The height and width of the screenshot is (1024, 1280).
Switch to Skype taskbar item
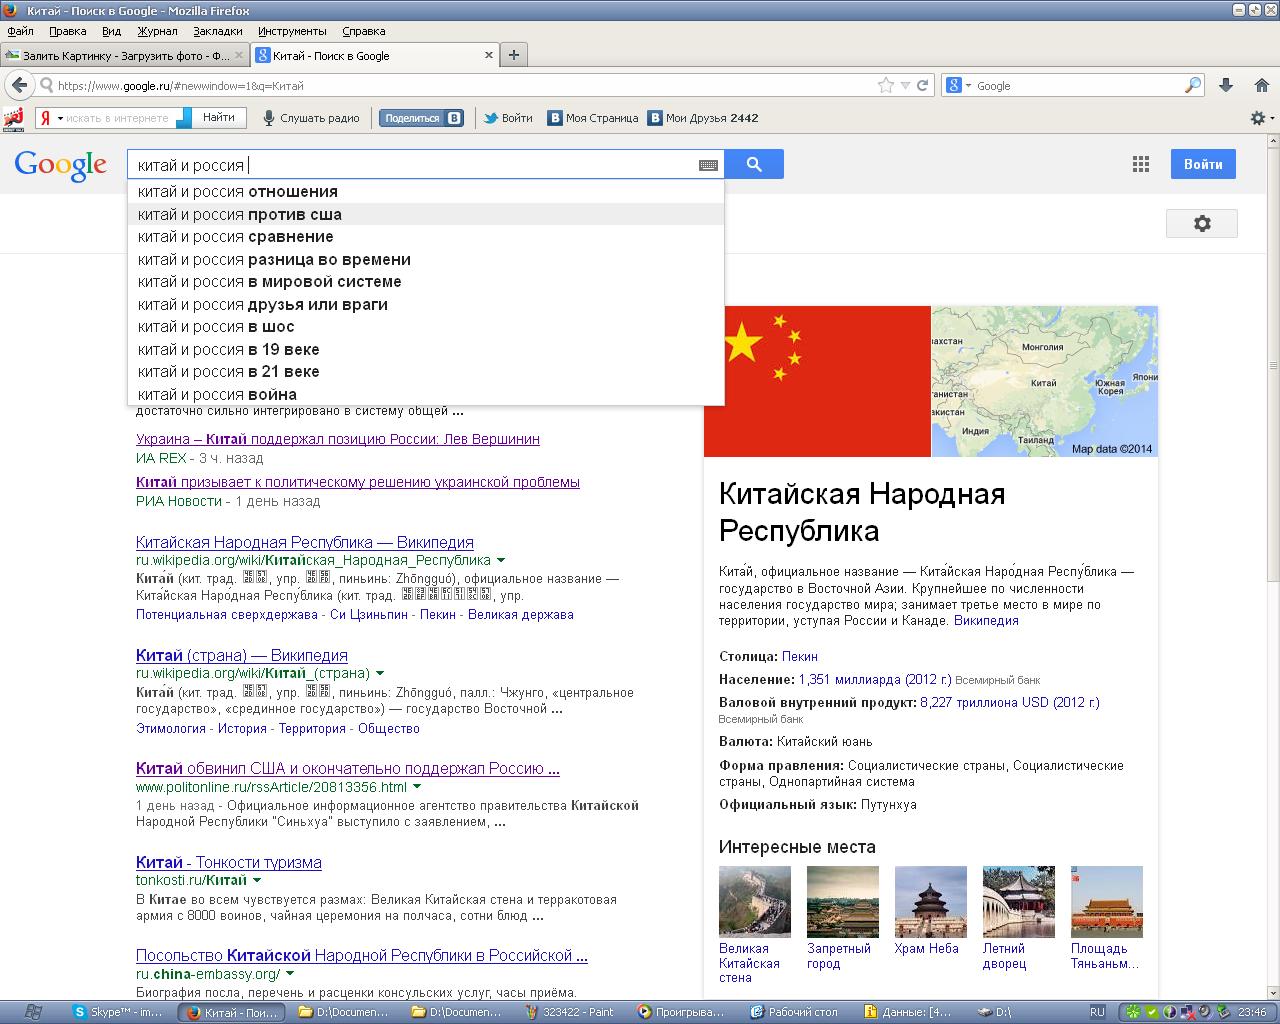click(119, 1012)
